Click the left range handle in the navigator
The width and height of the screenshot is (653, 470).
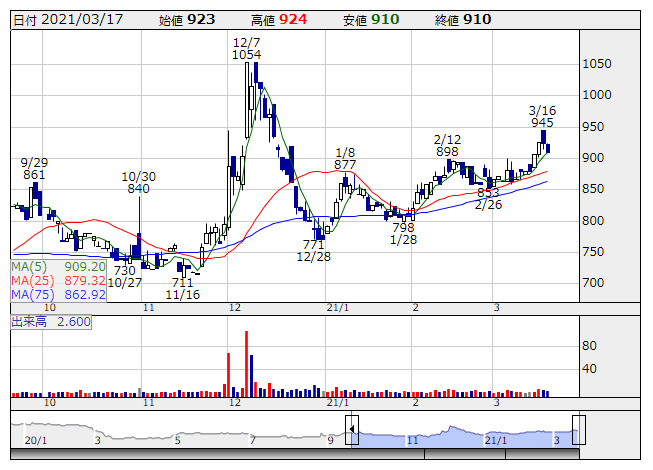tap(352, 431)
